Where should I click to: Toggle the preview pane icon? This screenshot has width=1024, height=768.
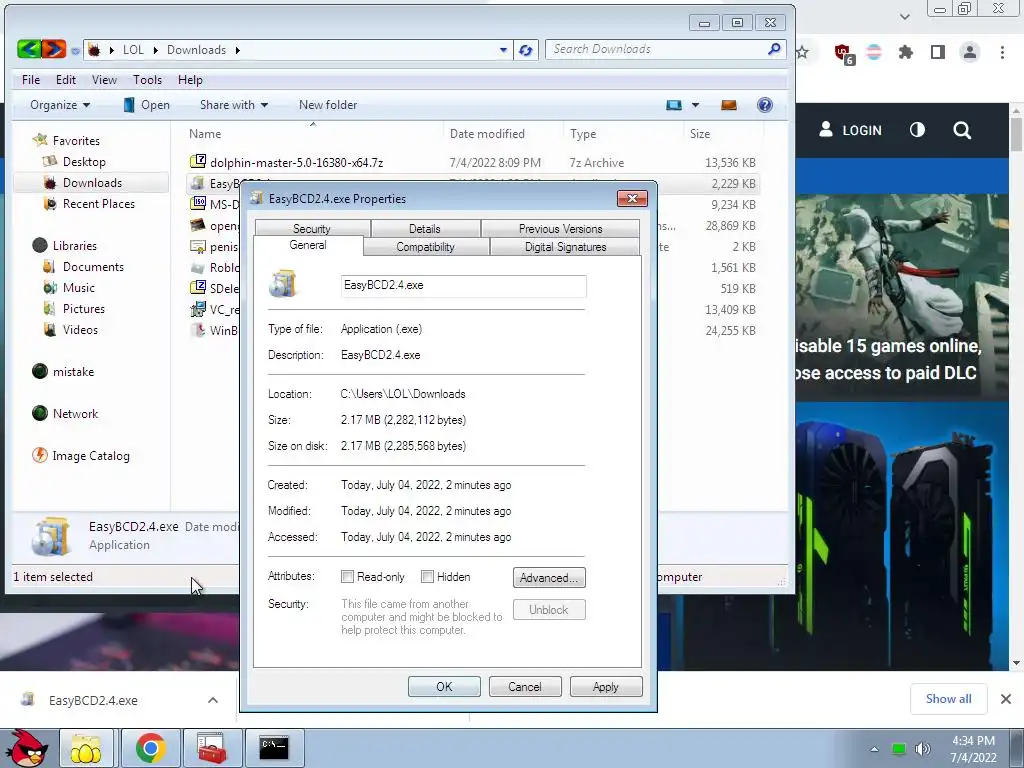[x=729, y=105]
